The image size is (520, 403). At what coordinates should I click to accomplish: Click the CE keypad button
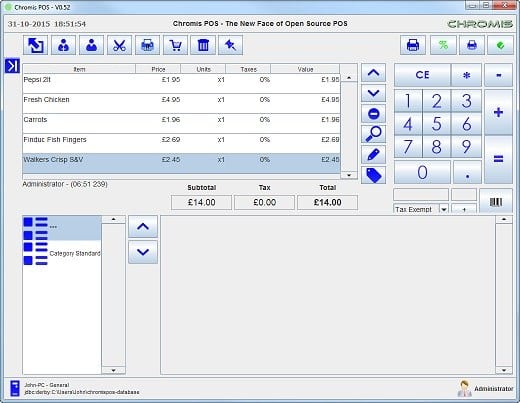[422, 75]
